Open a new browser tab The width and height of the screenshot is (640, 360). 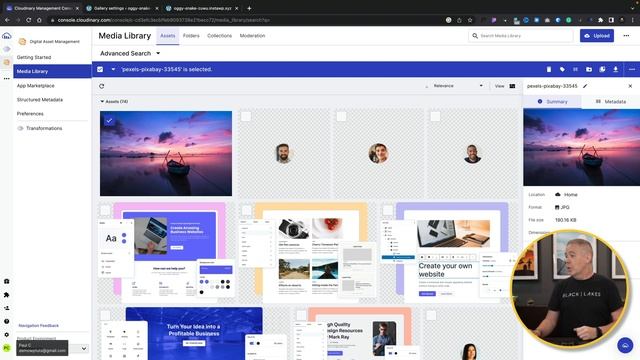tap(249, 8)
